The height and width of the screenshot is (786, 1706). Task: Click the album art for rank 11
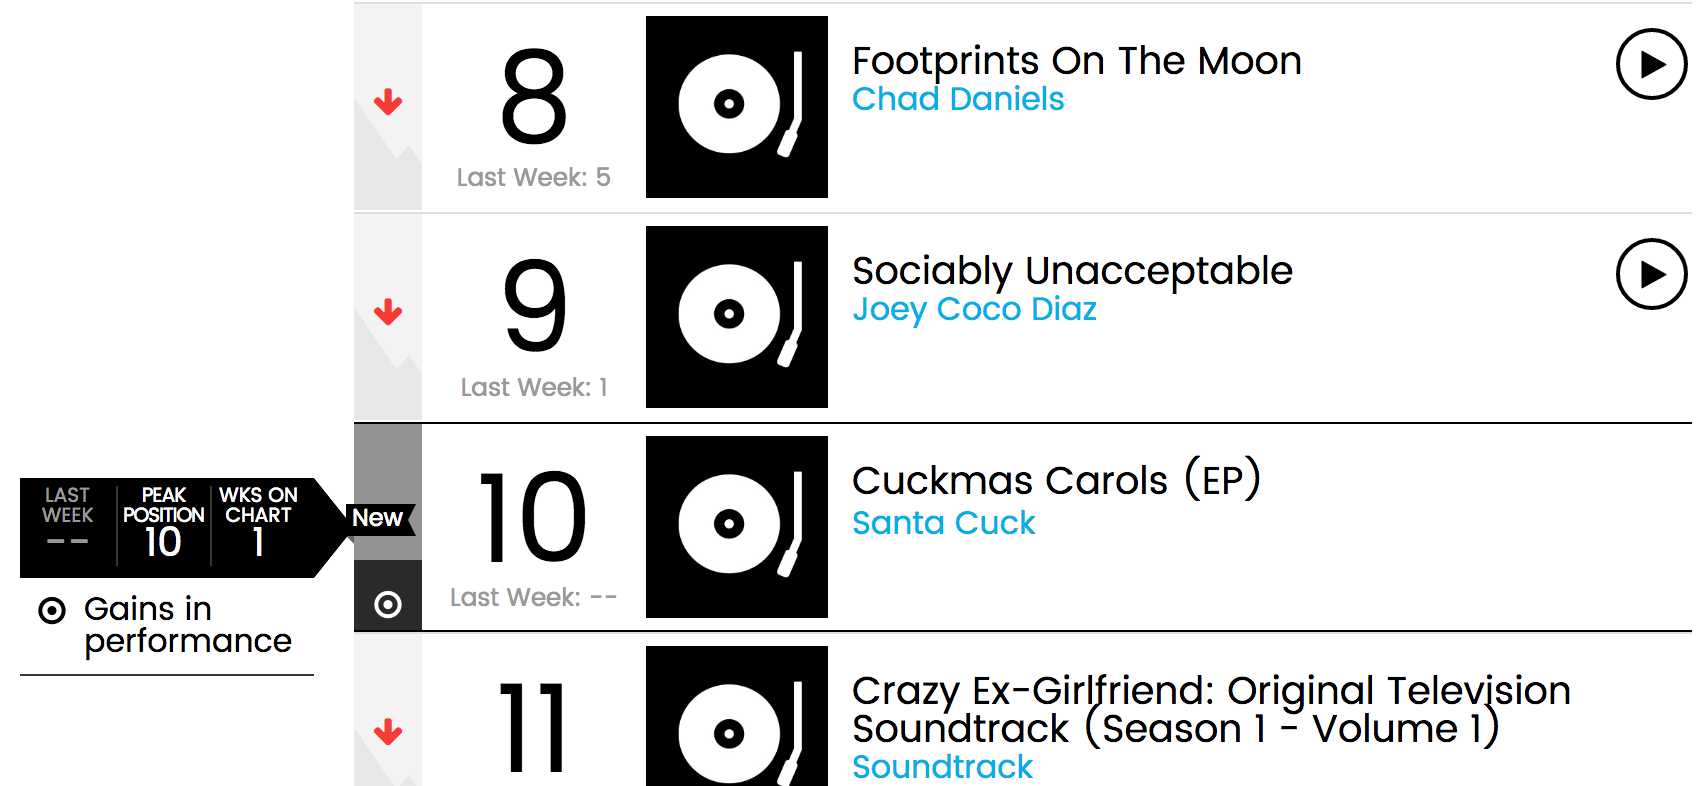(x=737, y=716)
